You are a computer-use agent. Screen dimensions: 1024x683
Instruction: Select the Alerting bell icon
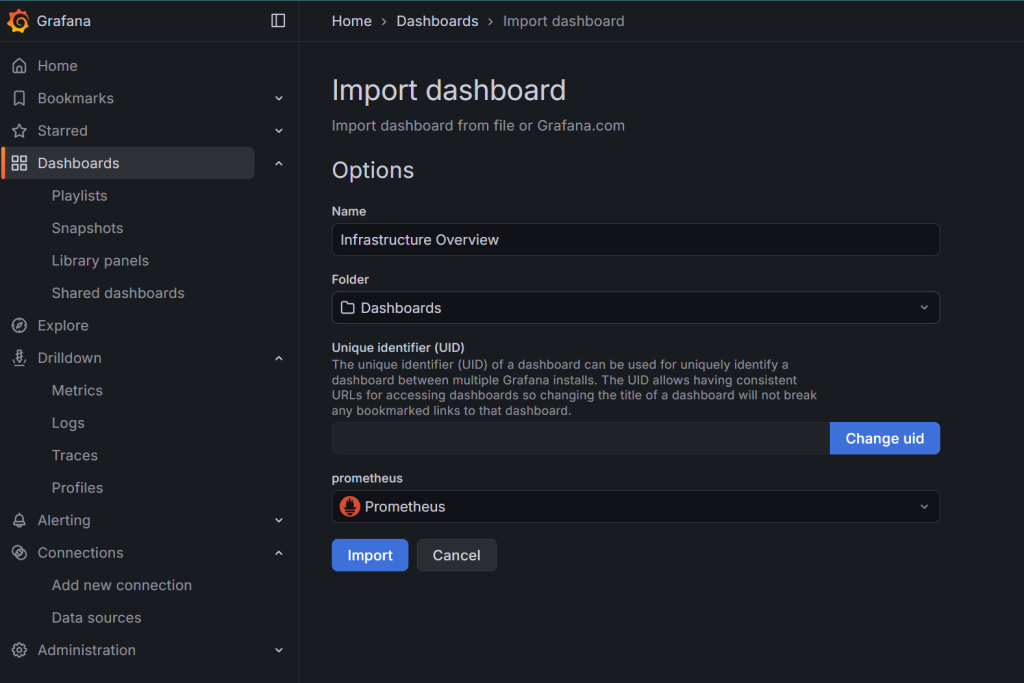coord(20,520)
